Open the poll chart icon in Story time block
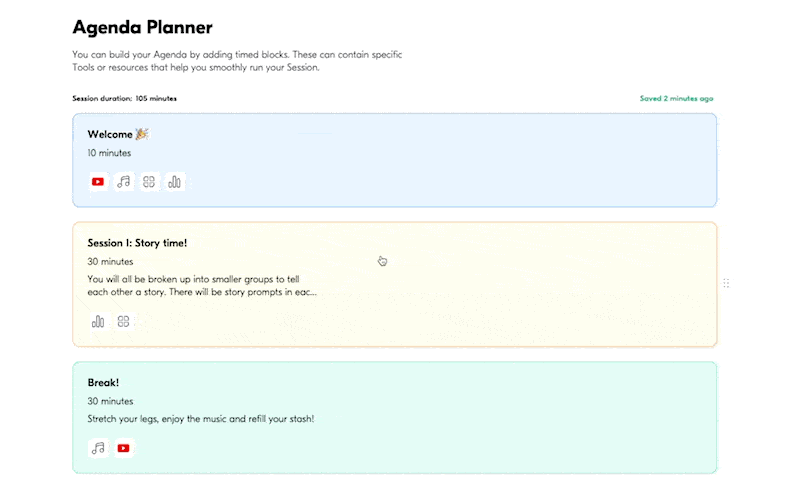This screenshot has height=482, width=800. [98, 322]
